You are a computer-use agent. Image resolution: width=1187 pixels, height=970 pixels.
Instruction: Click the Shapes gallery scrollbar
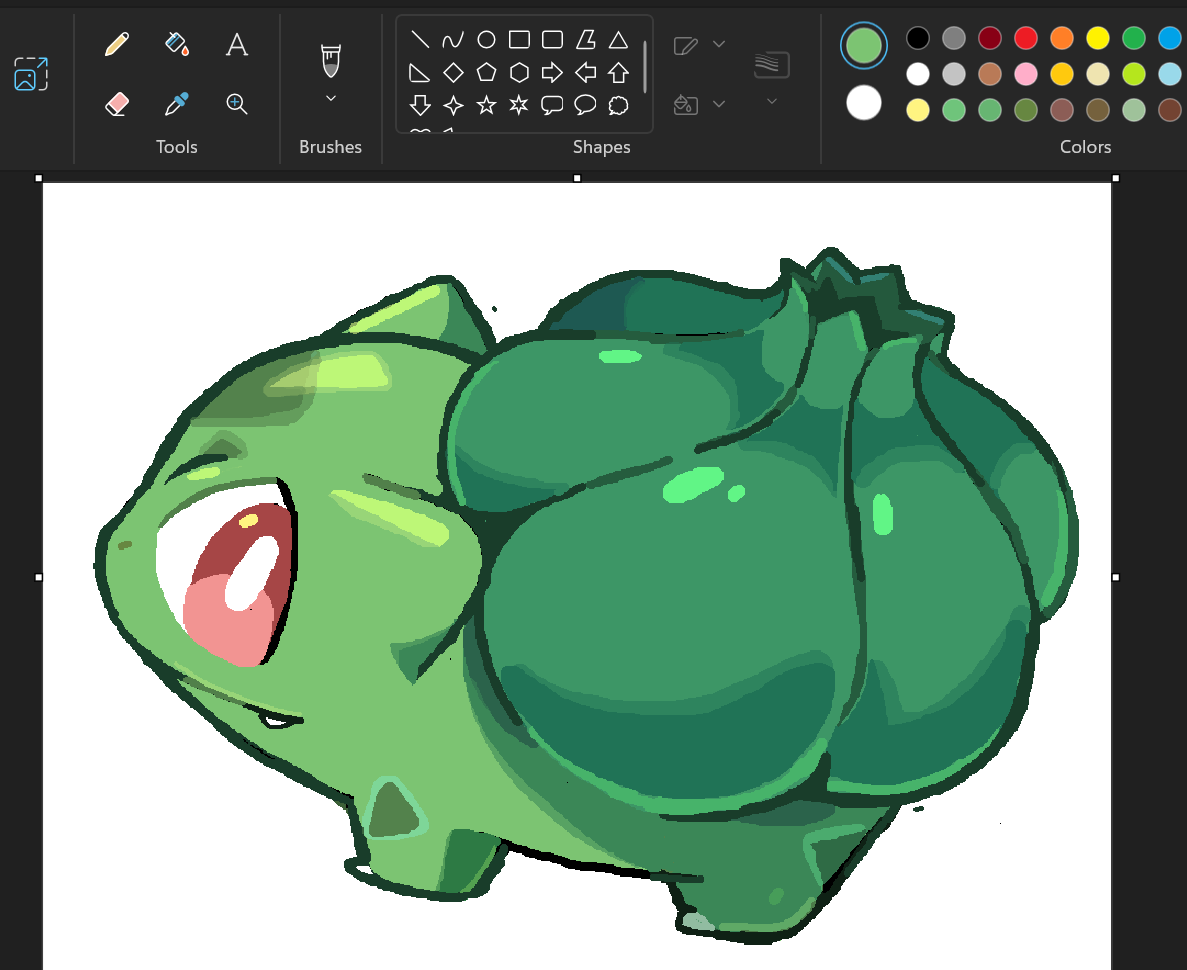click(x=645, y=67)
